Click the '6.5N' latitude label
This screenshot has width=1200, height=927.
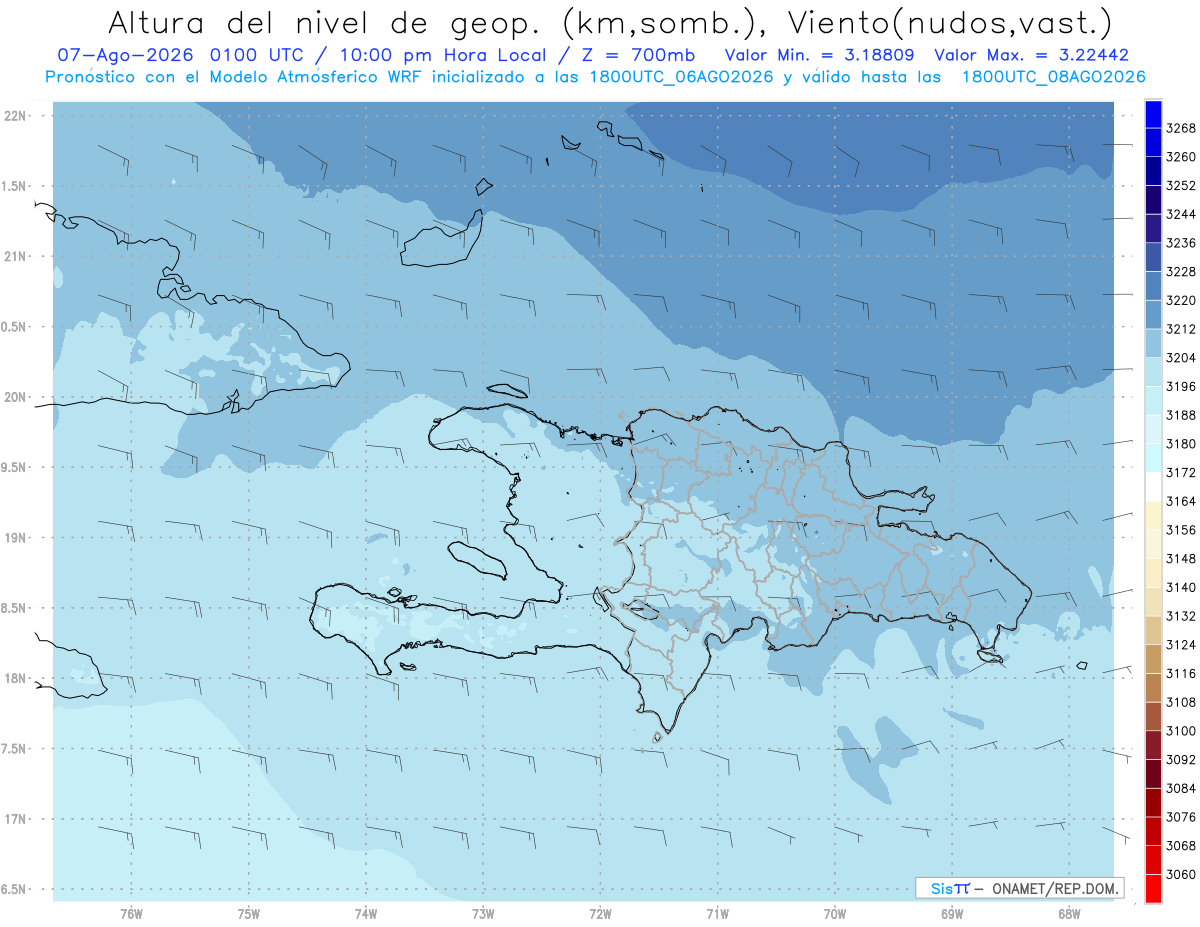(14, 890)
